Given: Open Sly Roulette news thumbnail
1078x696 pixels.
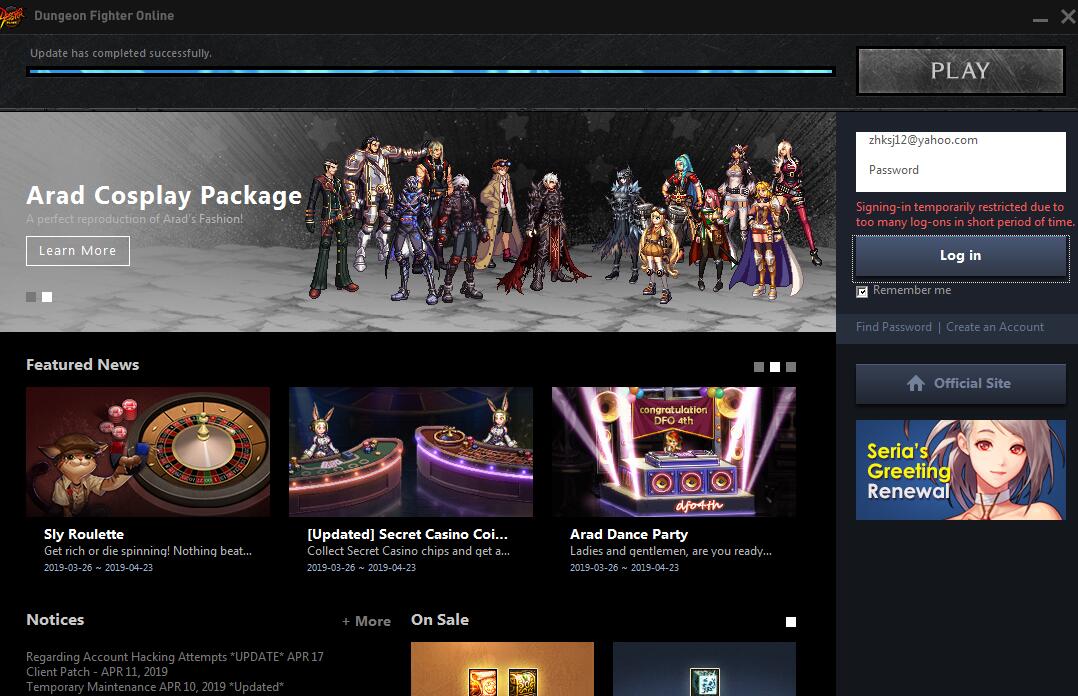Looking at the screenshot, I should coord(148,452).
